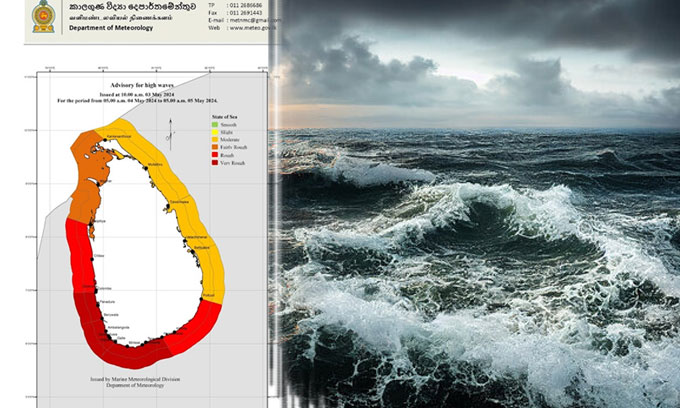
Task: Click the 'Issued by Marine Meteorological Division' footer
Action: [x=135, y=379]
